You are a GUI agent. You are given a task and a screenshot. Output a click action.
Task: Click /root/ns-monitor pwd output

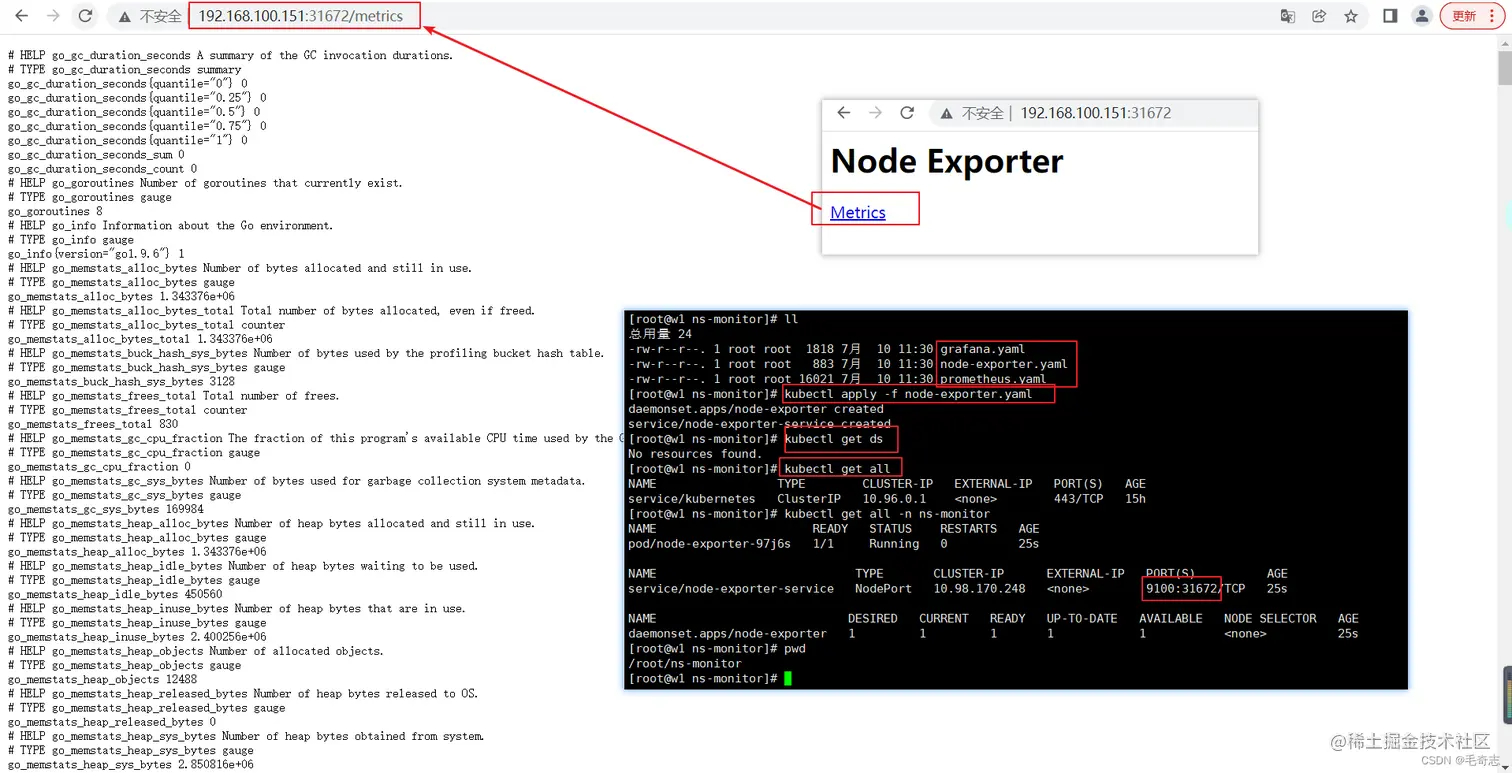[685, 663]
